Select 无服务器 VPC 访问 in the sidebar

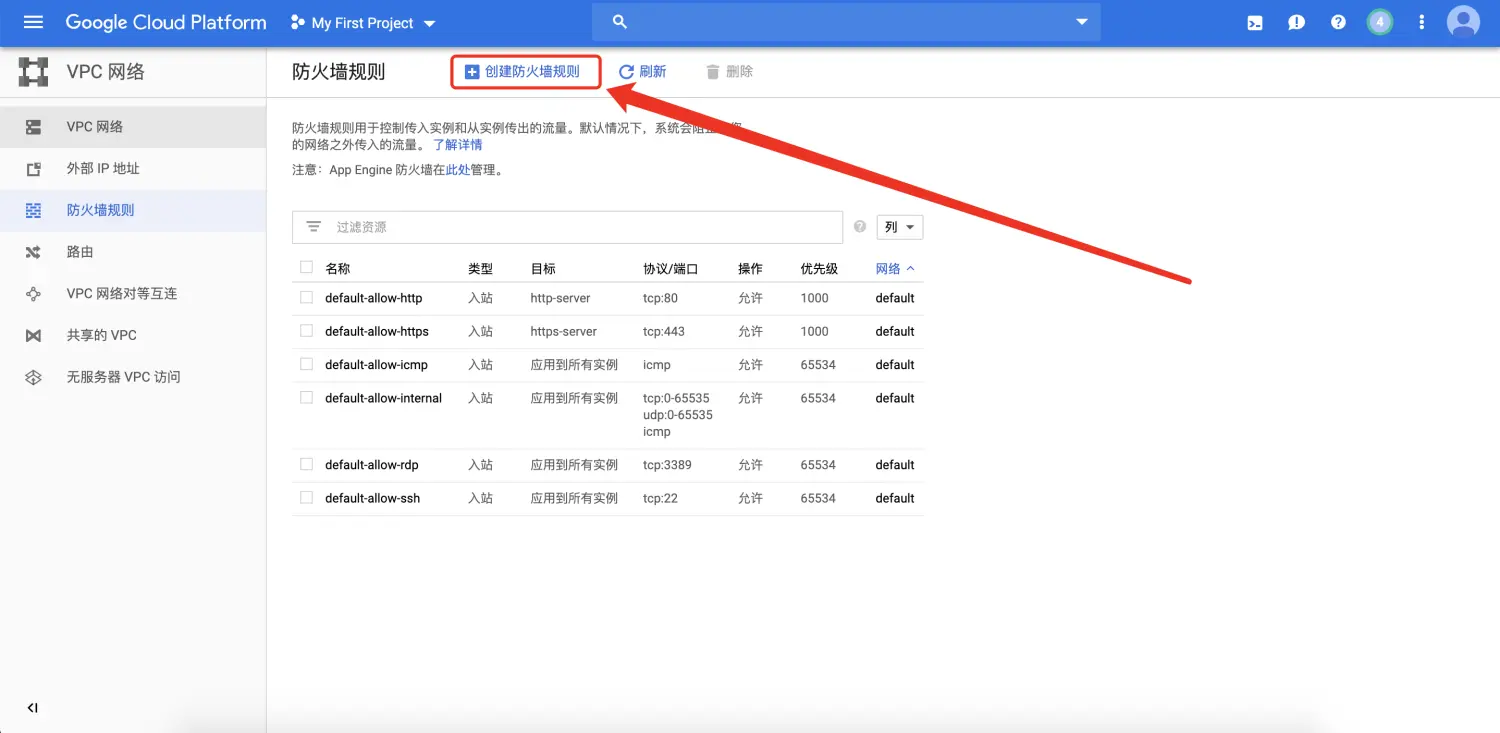coord(133,377)
